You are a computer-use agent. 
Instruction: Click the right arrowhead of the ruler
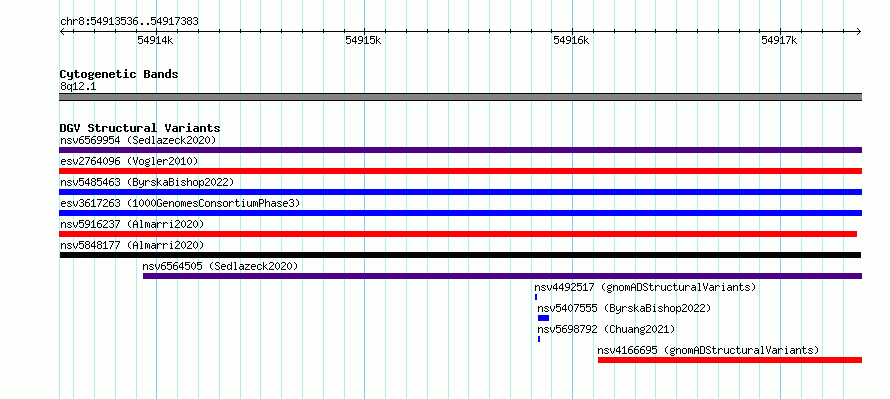point(859,32)
